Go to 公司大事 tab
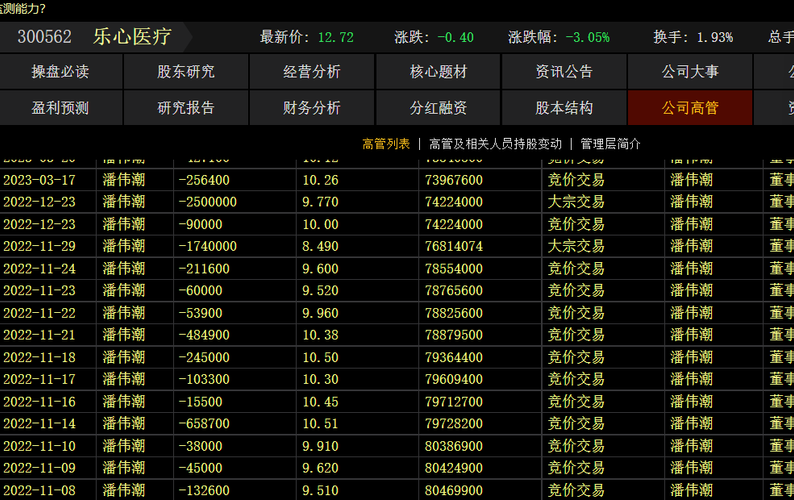This screenshot has height=500, width=794. 690,71
